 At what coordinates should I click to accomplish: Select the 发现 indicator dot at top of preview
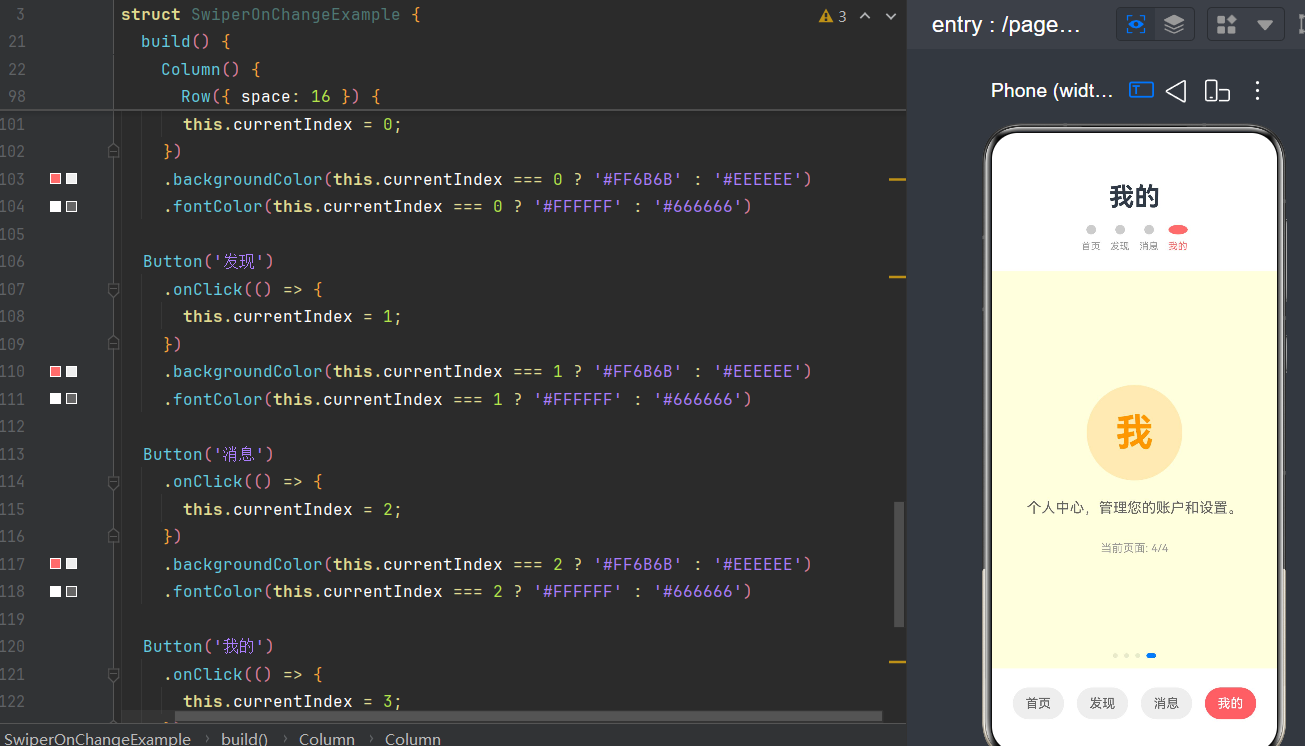click(x=1120, y=230)
